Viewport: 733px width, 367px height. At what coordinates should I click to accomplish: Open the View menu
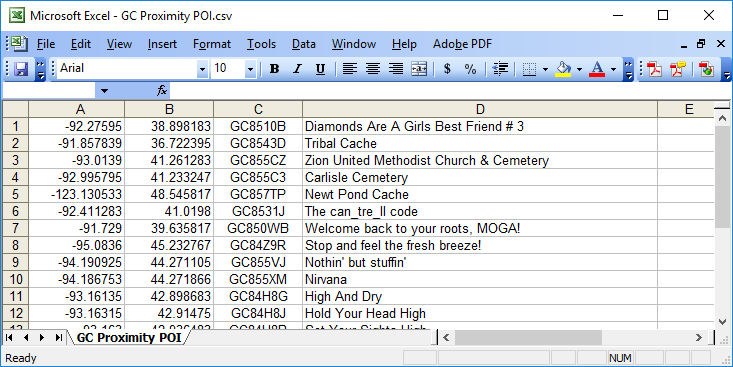click(x=119, y=44)
